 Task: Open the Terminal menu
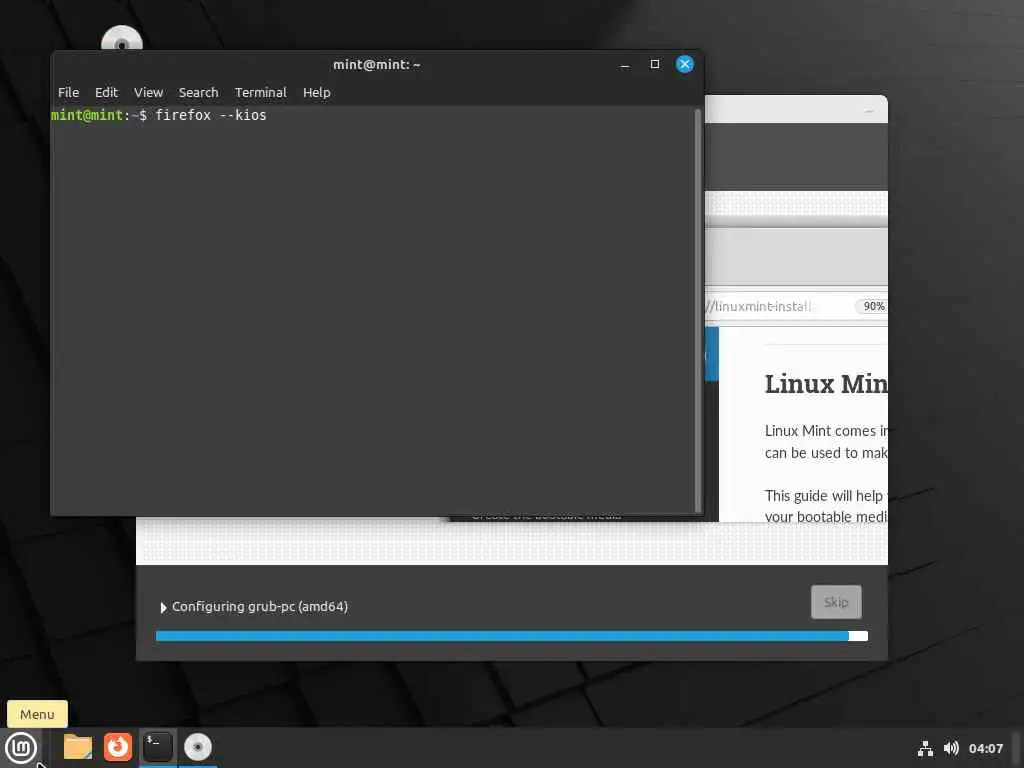[x=261, y=93]
